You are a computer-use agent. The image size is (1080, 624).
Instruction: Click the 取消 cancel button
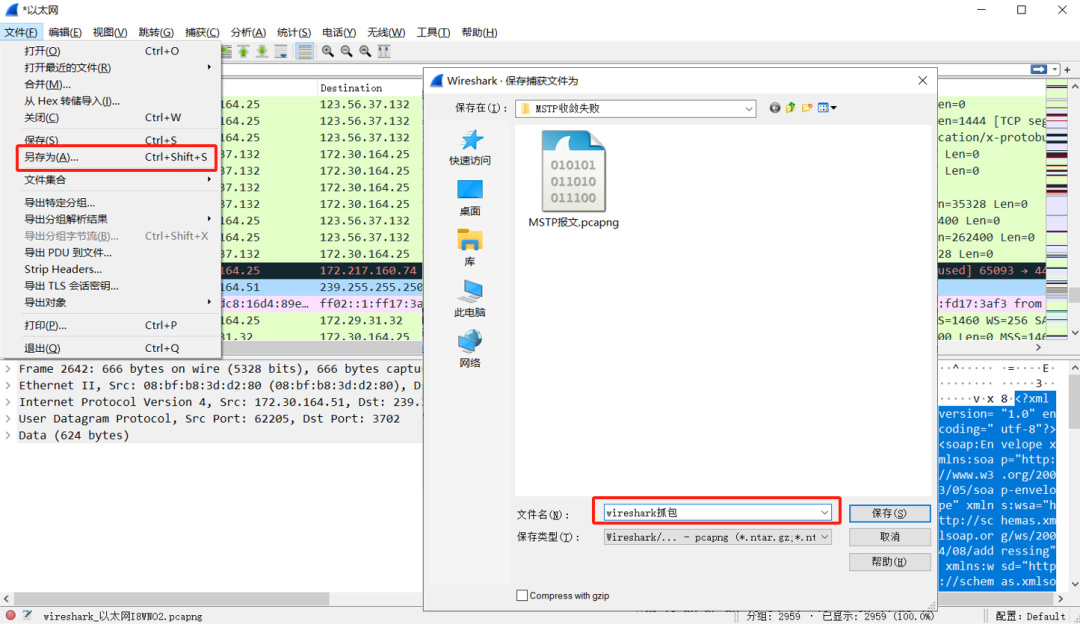pos(889,537)
